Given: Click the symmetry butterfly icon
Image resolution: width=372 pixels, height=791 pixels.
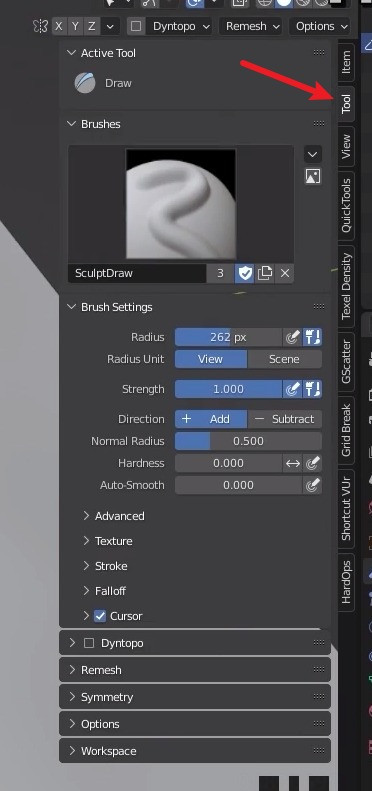Looking at the screenshot, I should (40, 26).
